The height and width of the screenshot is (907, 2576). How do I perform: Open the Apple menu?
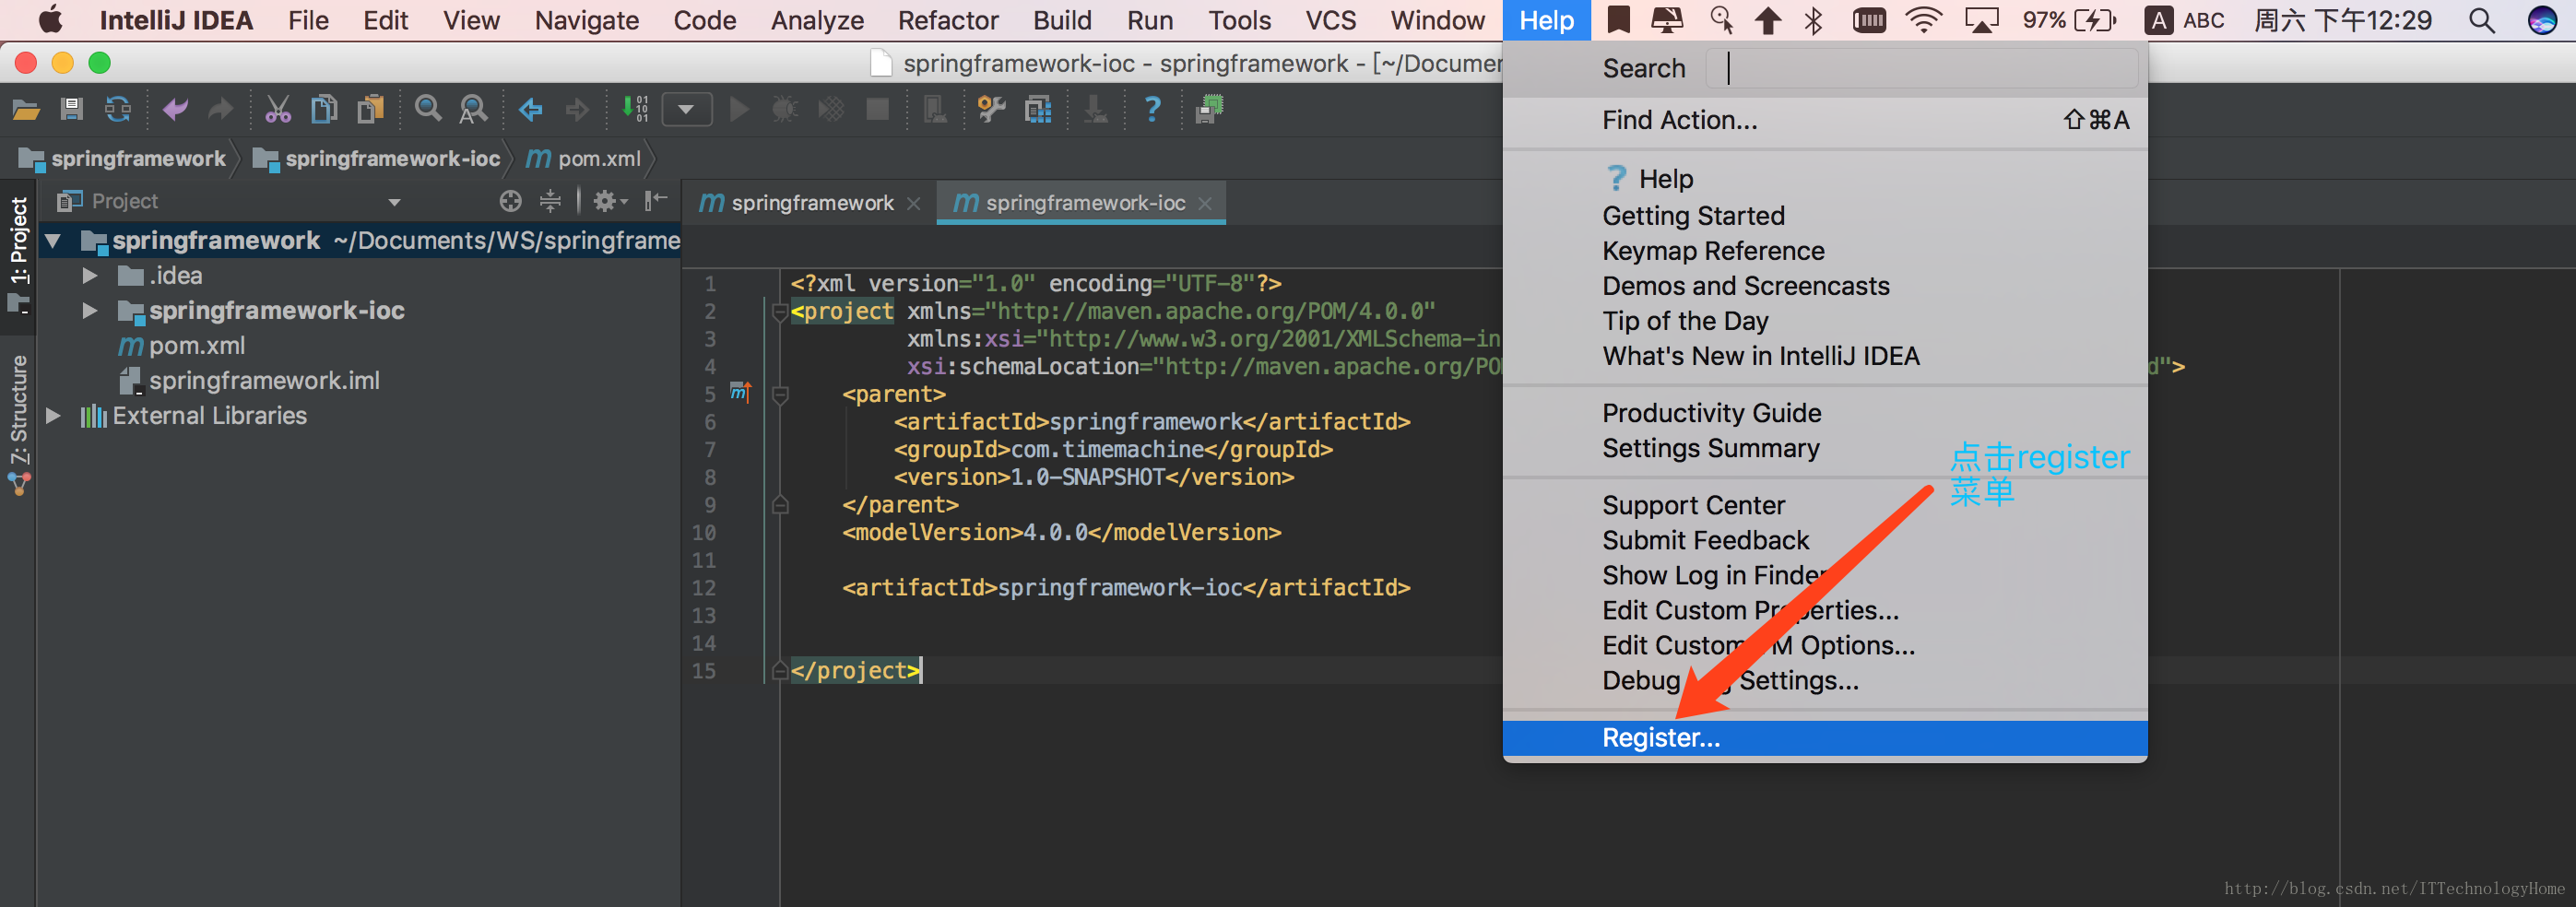(x=50, y=20)
